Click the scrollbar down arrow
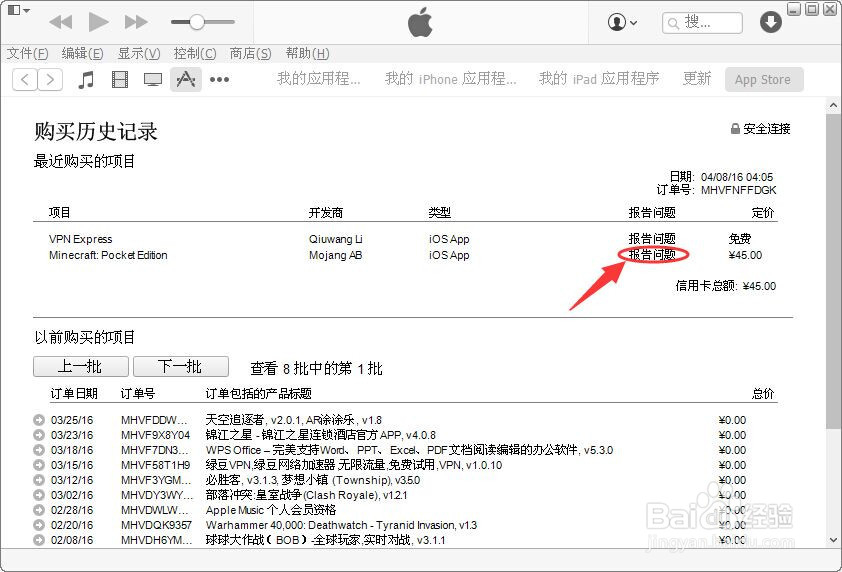842x572 pixels. 833,540
